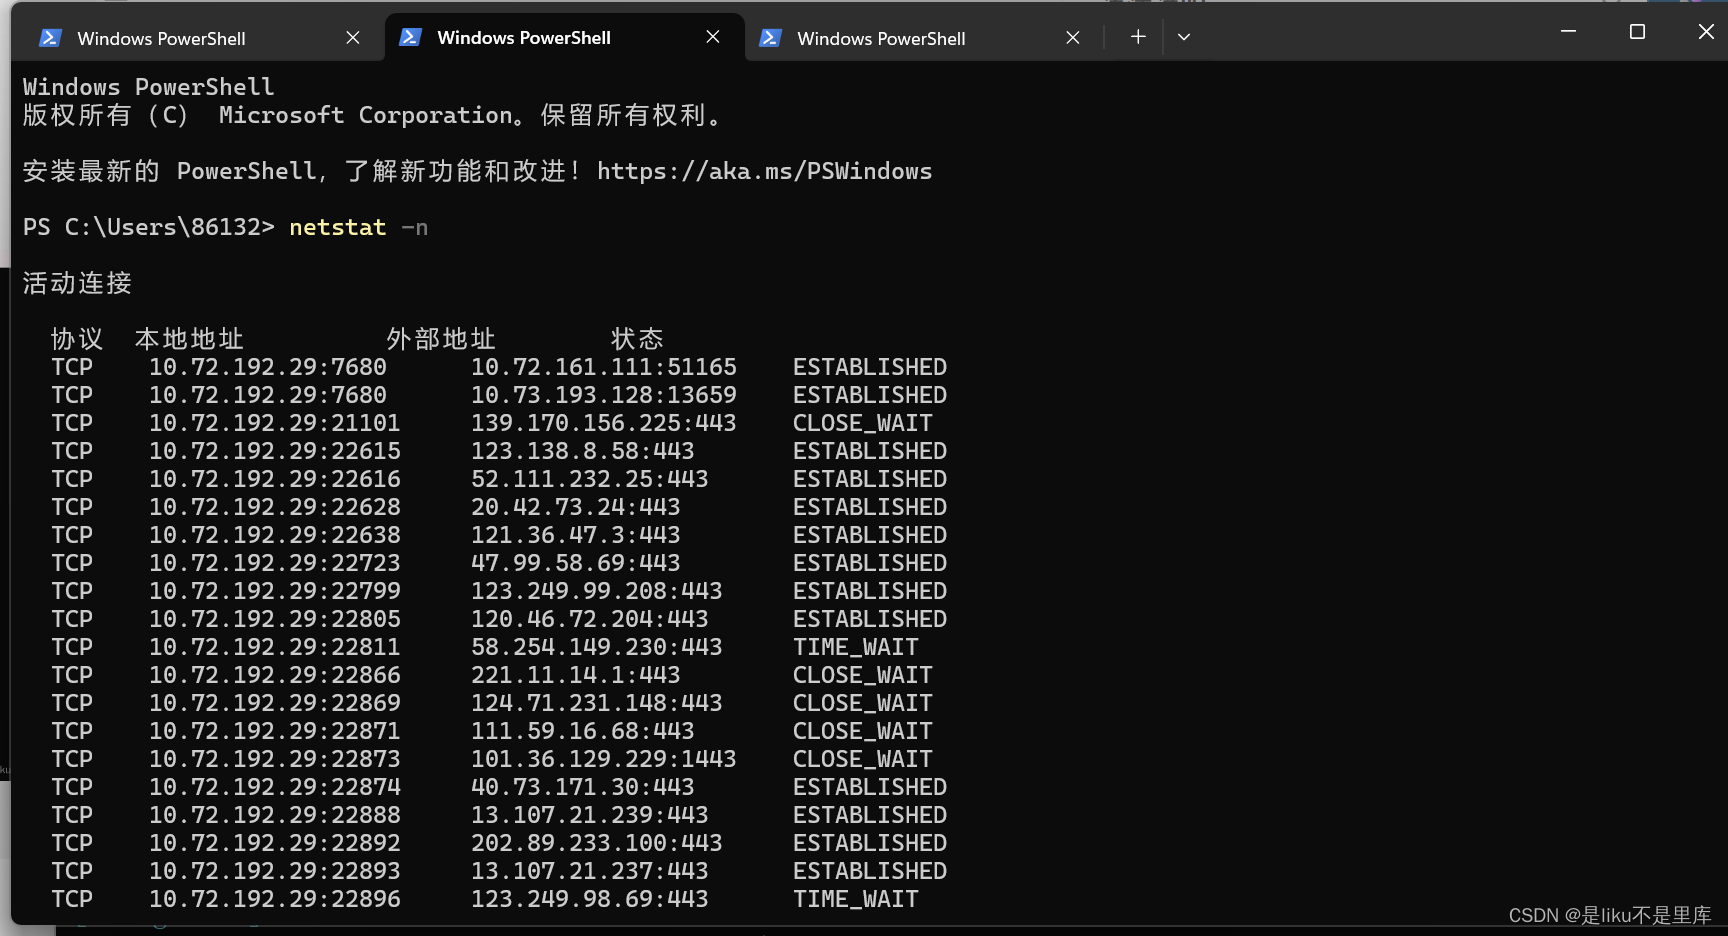Image resolution: width=1728 pixels, height=936 pixels.
Task: Click local address 10.72.192.29:22874
Action: click(x=275, y=787)
